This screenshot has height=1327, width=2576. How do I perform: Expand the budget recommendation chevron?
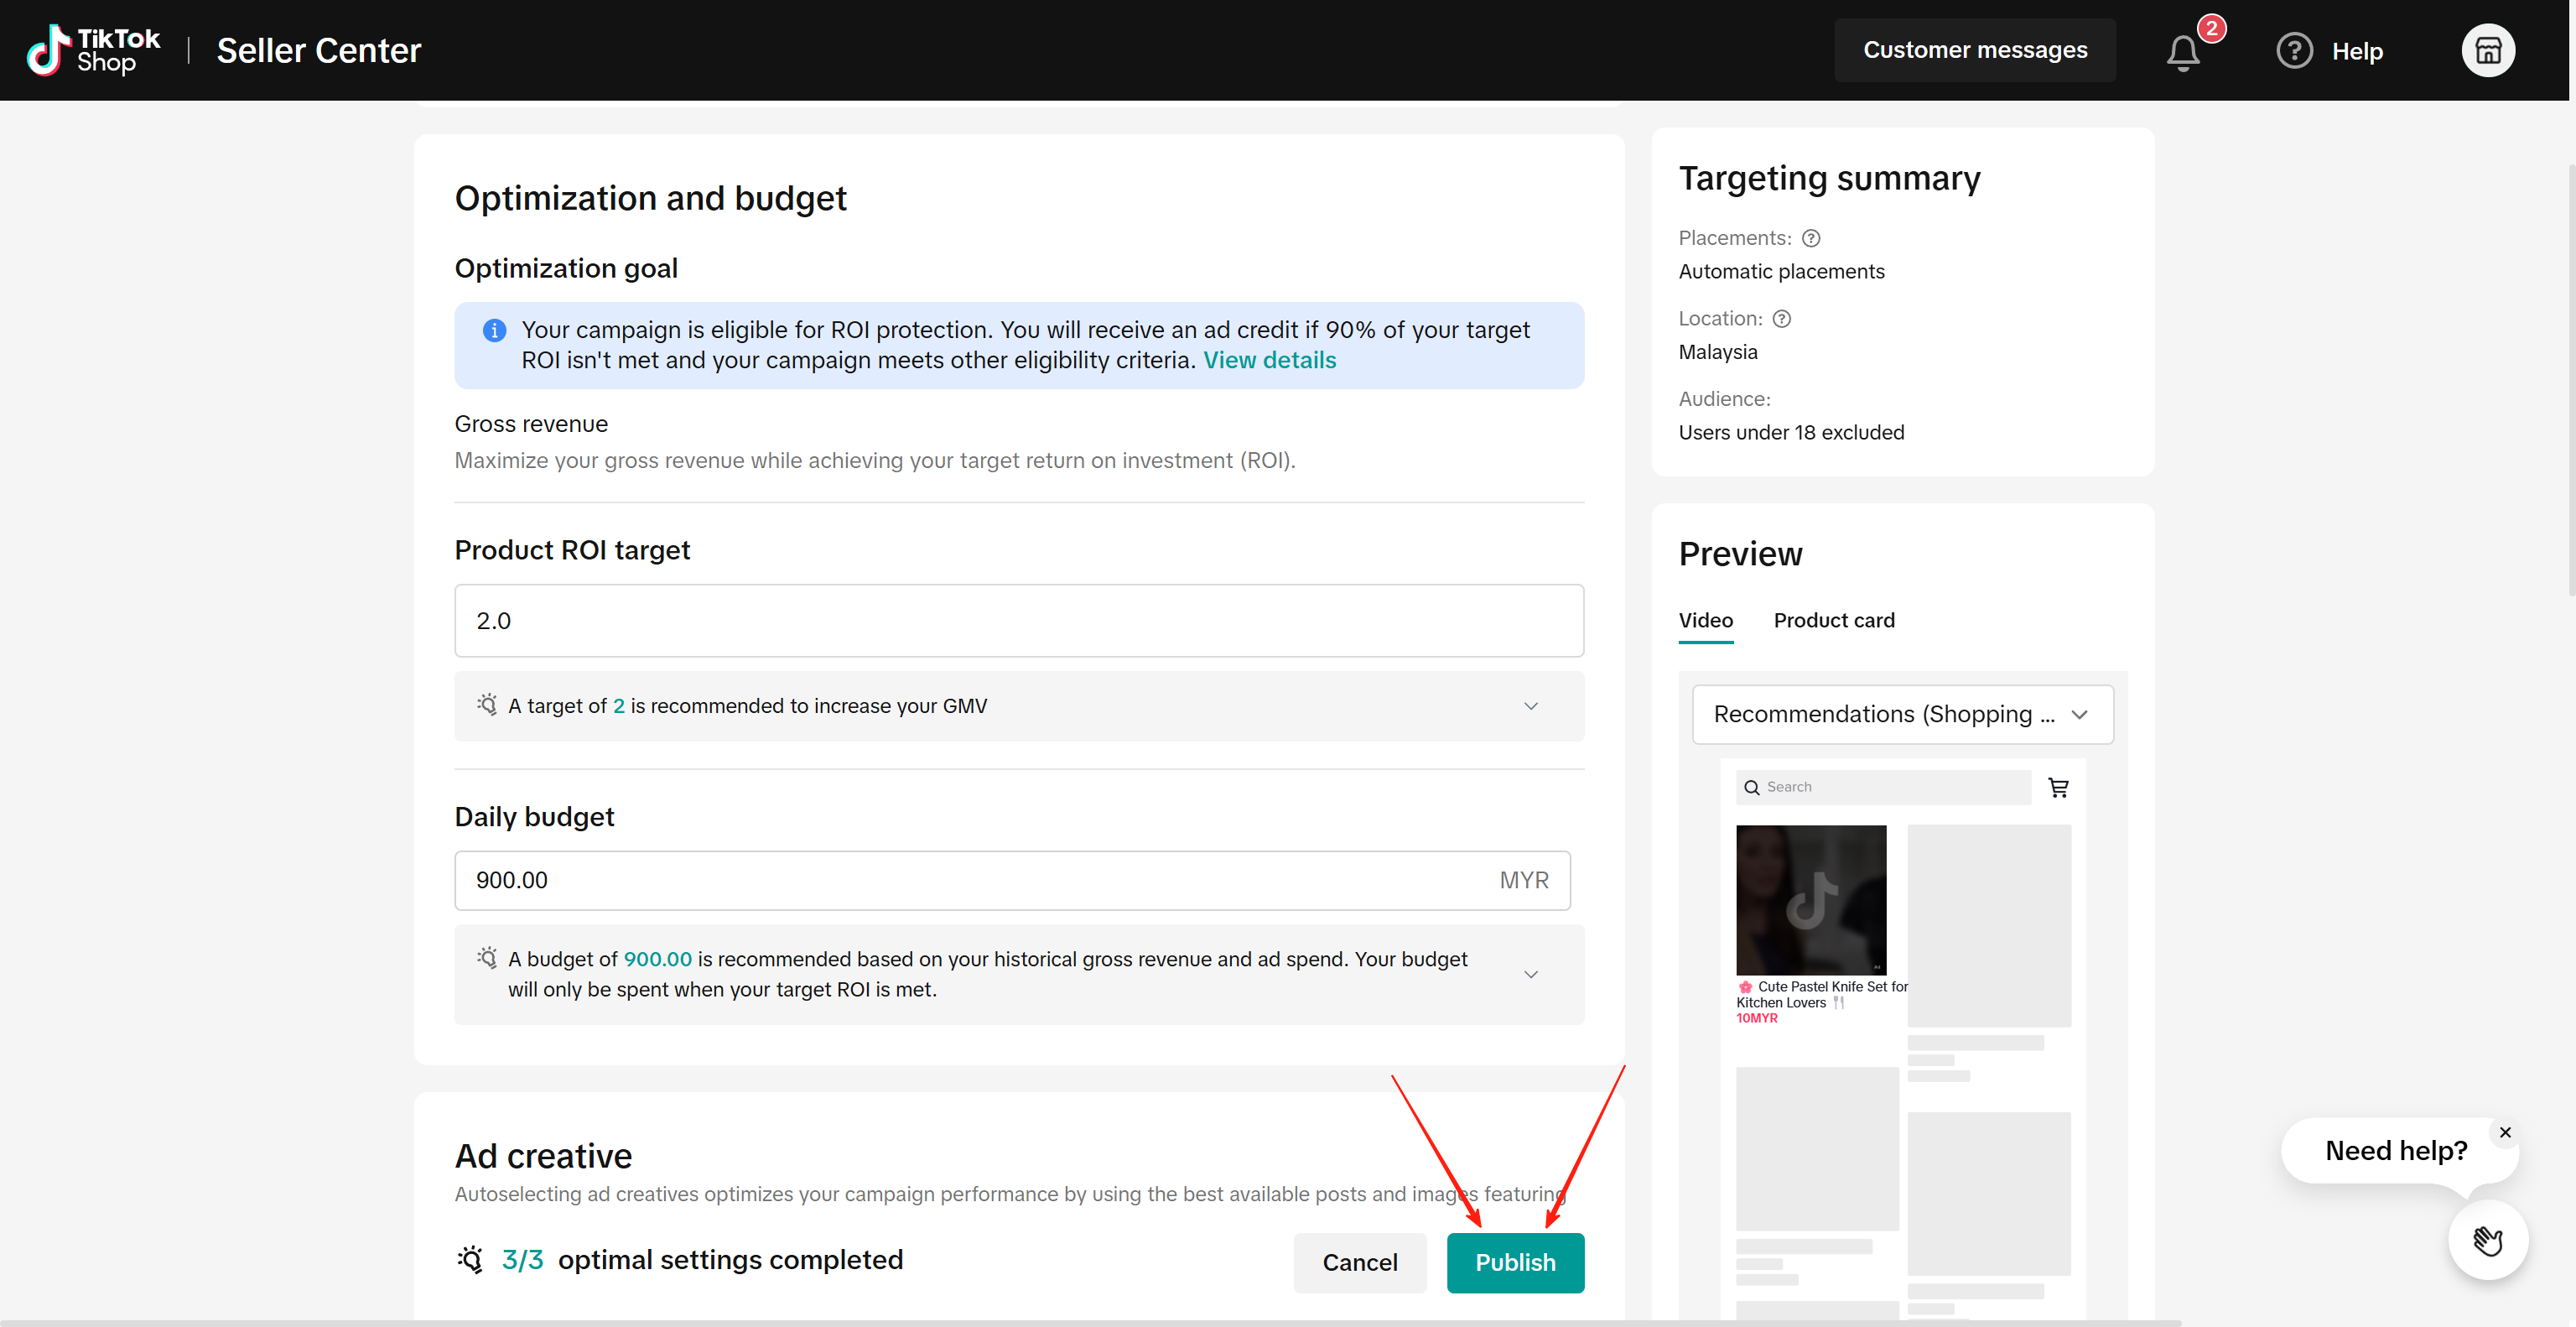click(x=1530, y=974)
